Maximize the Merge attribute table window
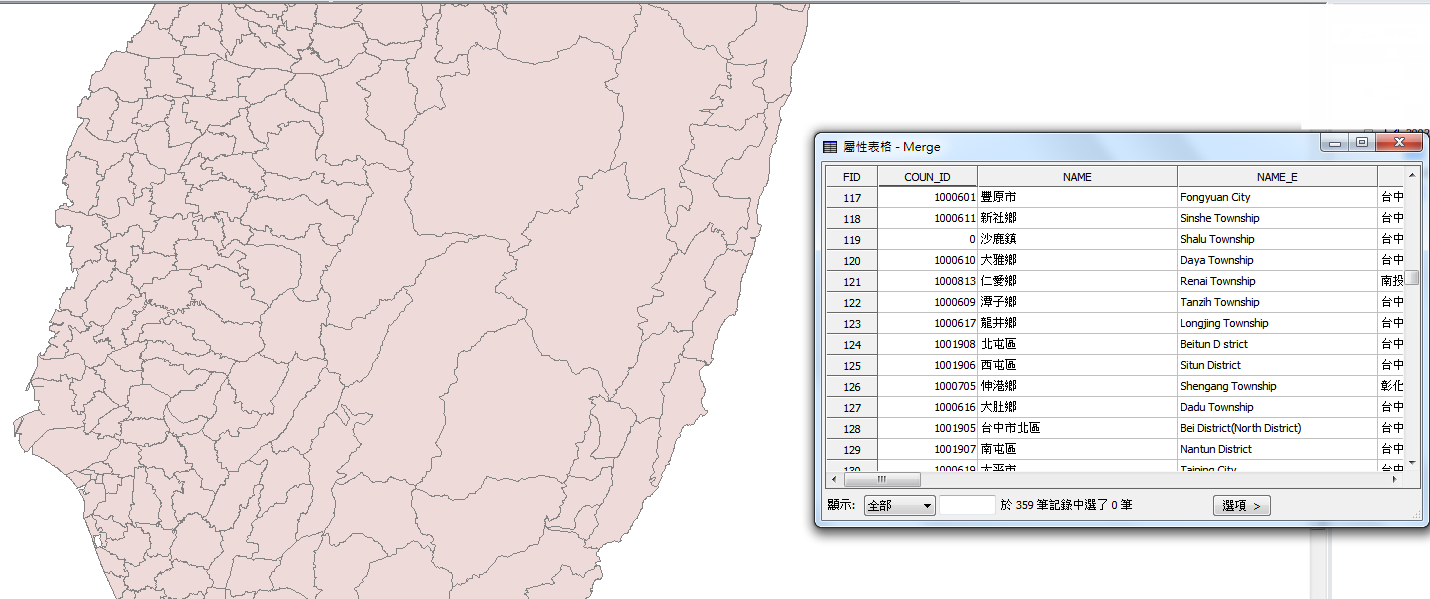 (1361, 144)
